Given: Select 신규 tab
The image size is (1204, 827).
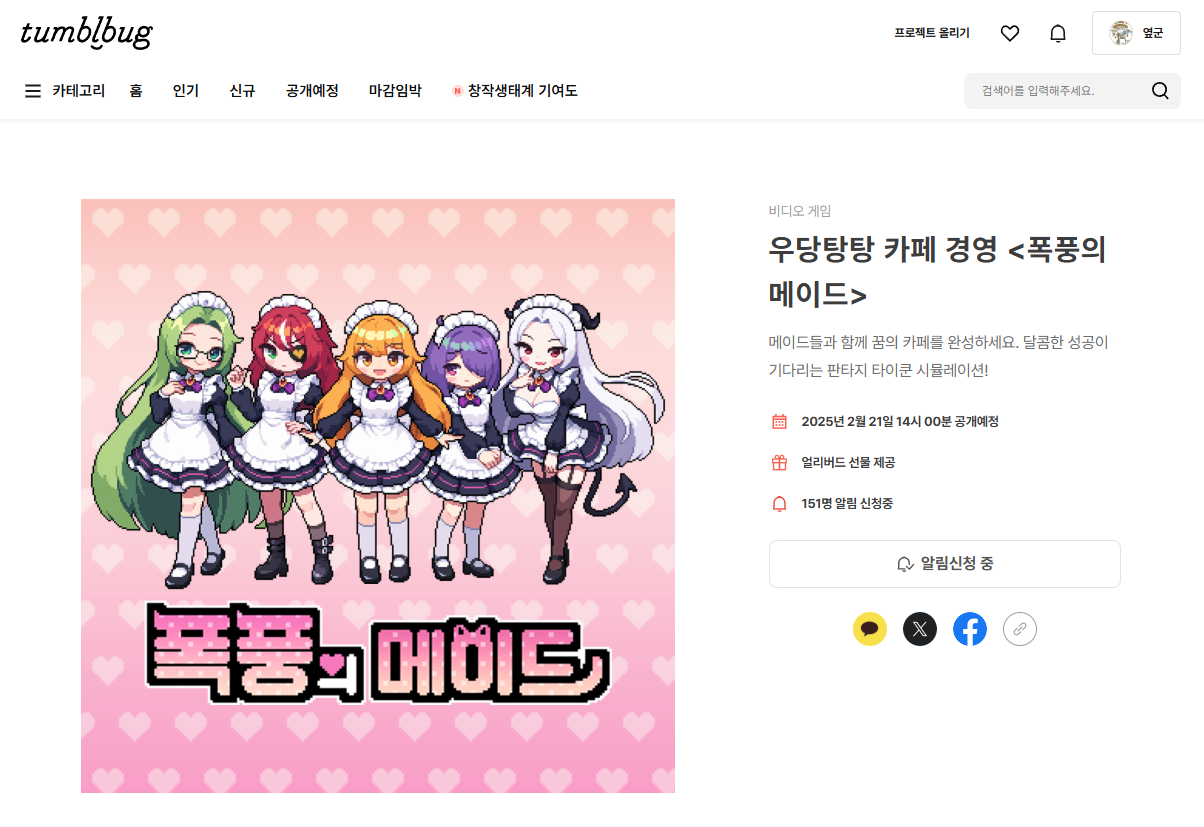Looking at the screenshot, I should 242,91.
